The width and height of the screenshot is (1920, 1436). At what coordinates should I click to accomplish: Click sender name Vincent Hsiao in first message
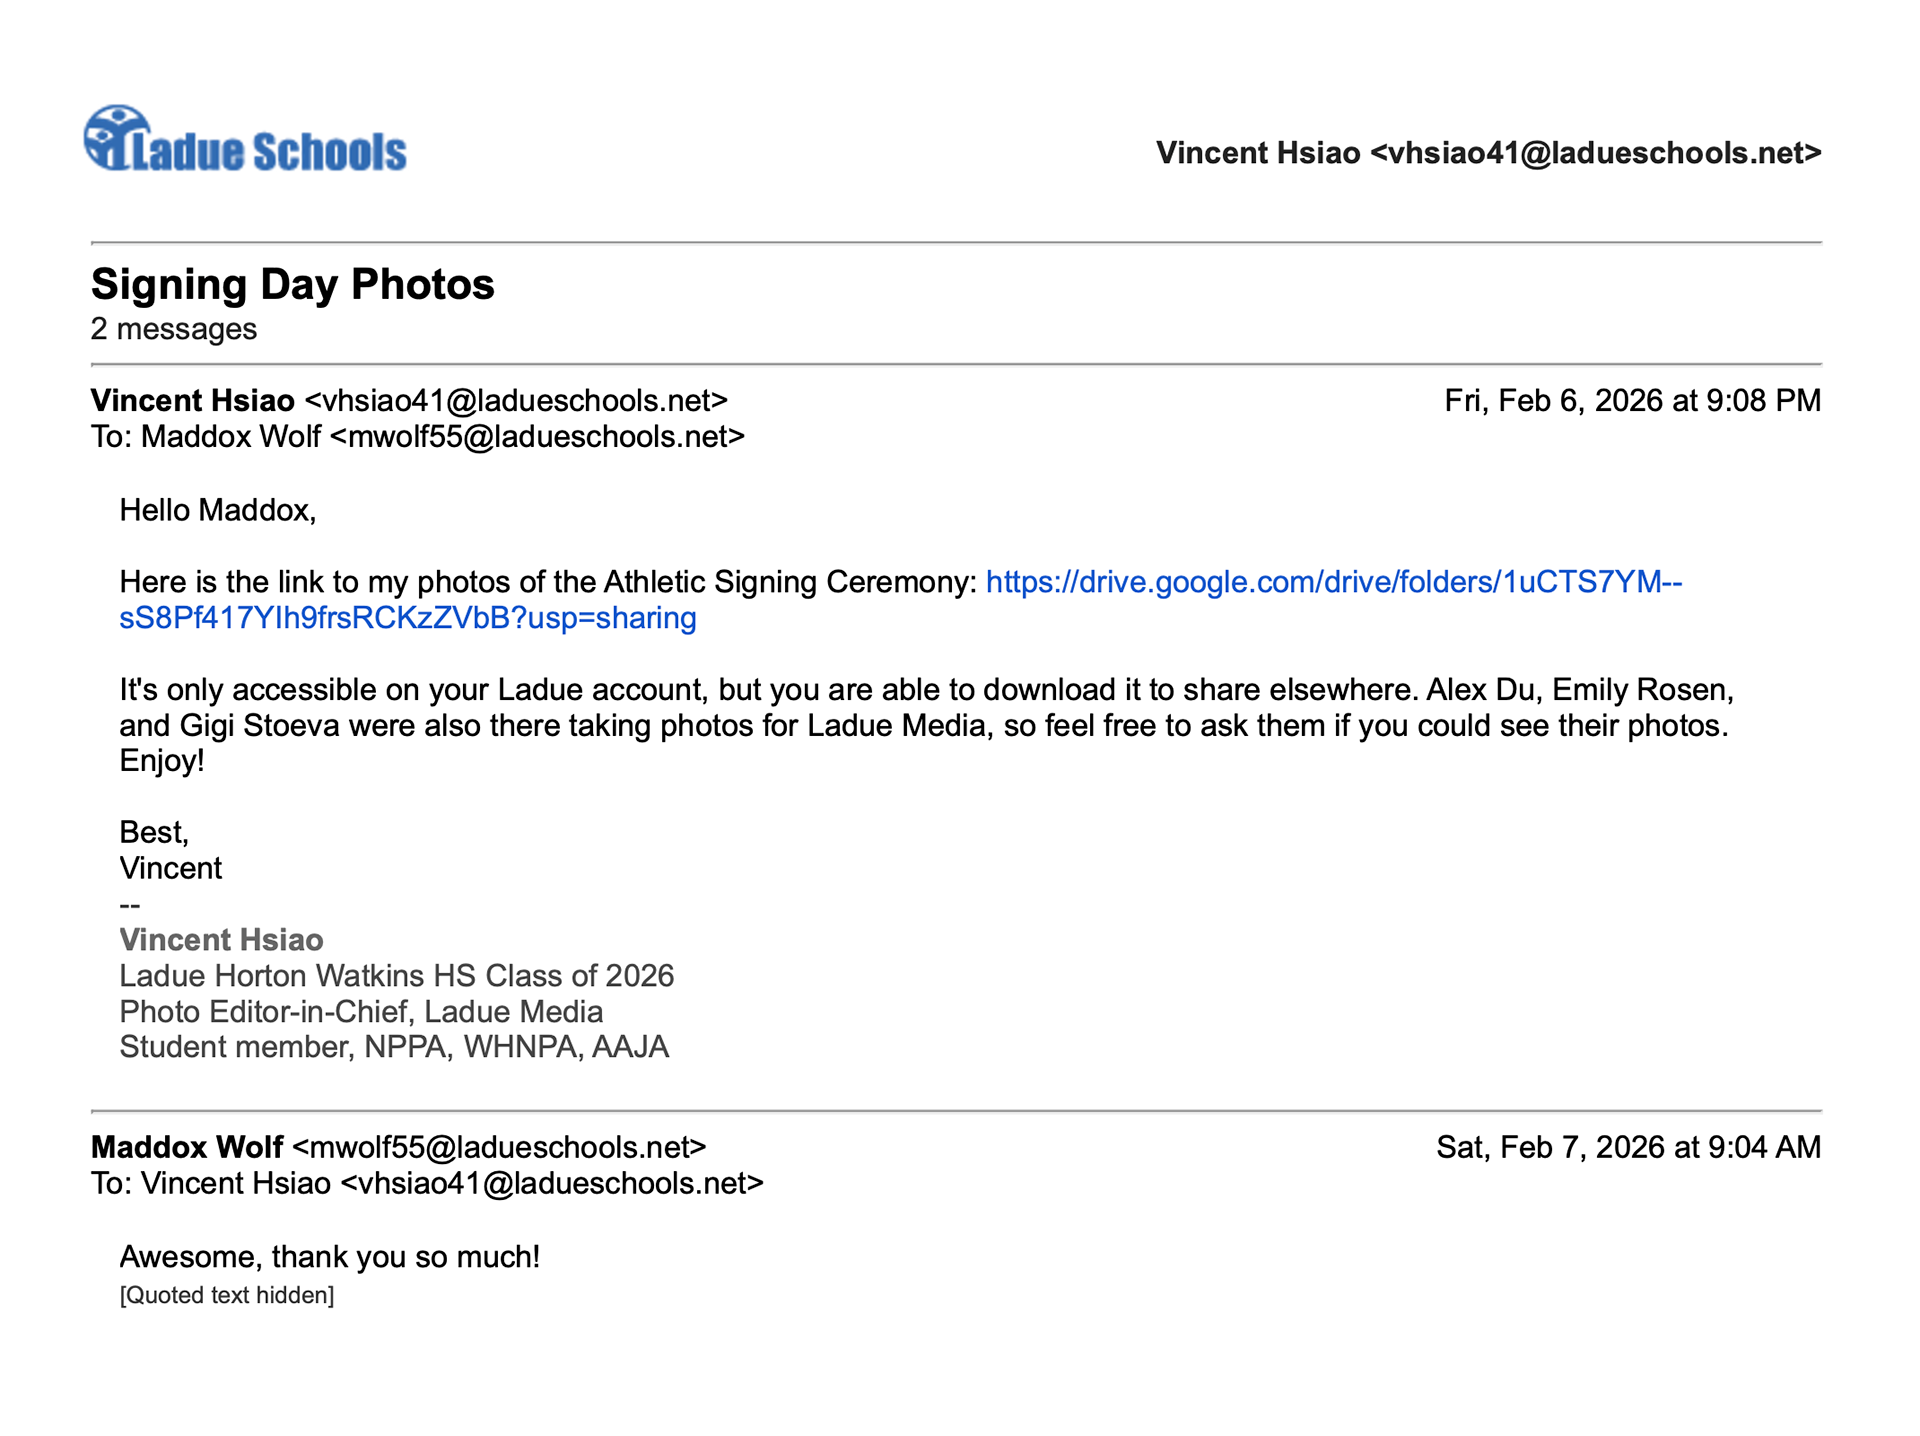(x=193, y=401)
